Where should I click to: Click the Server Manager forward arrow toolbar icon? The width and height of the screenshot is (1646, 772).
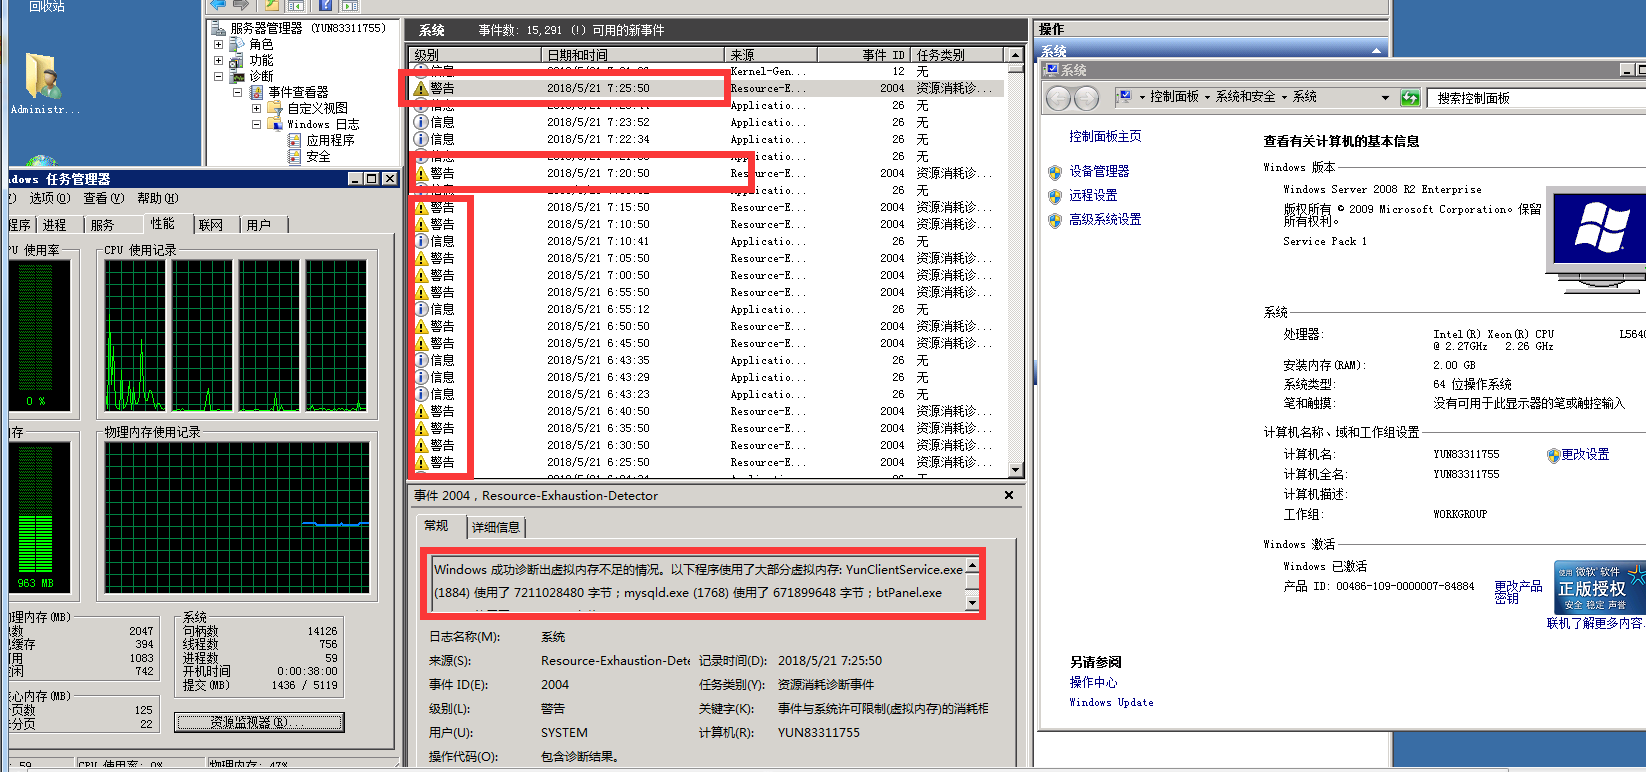pos(240,5)
